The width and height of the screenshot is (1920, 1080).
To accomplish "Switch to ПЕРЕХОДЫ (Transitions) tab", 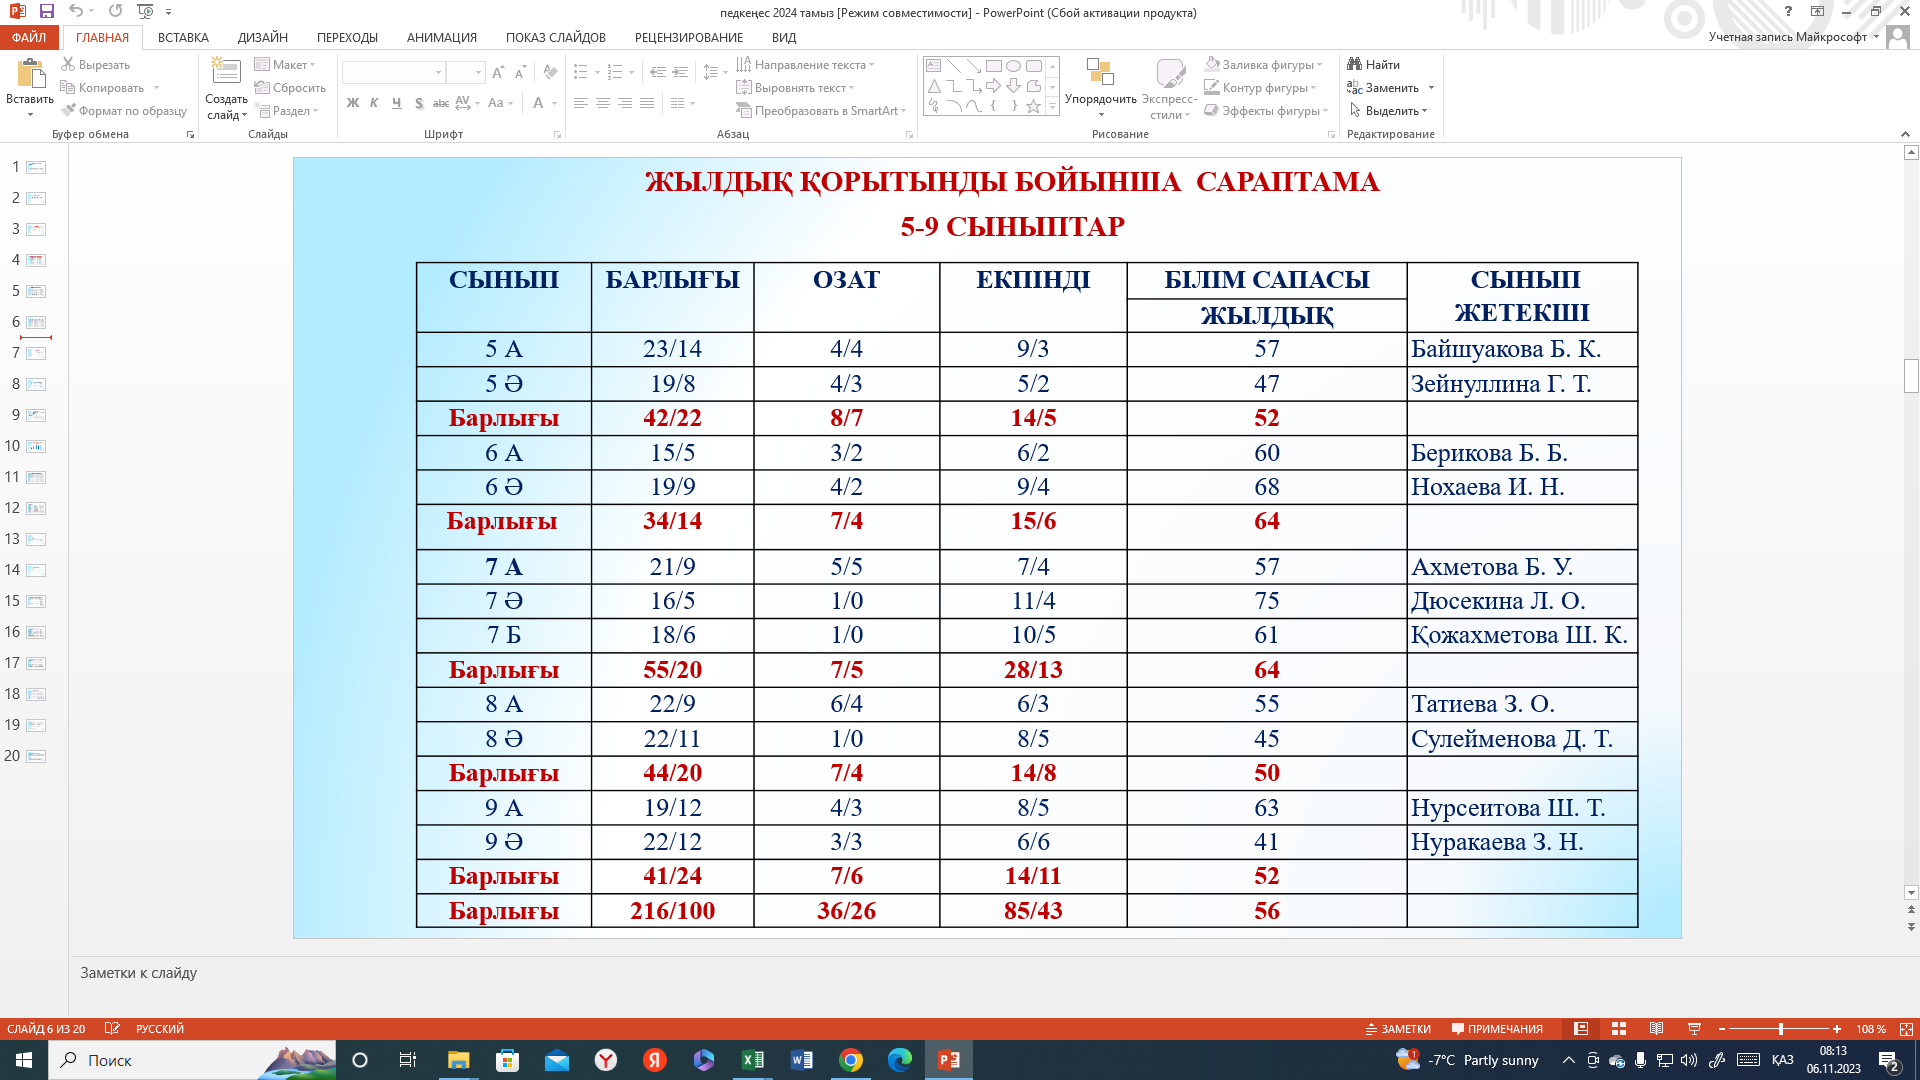I will 347,37.
